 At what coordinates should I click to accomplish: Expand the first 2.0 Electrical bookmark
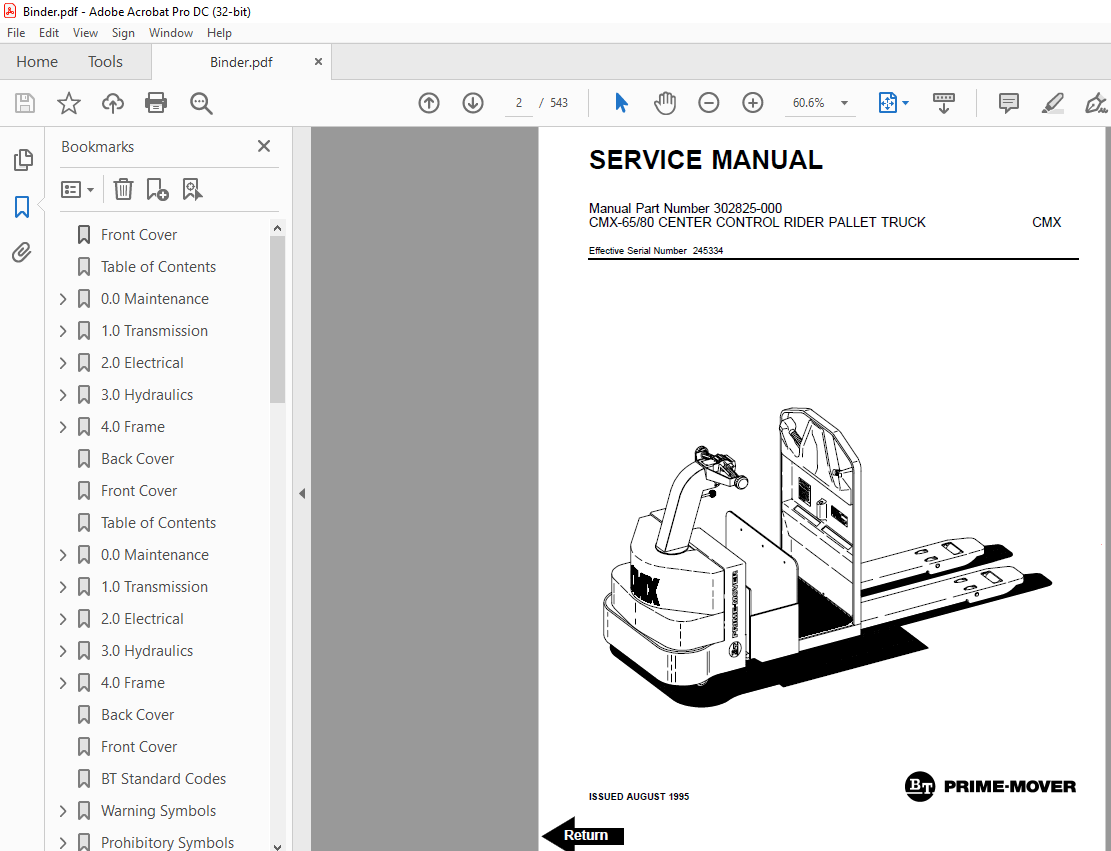tap(63, 363)
